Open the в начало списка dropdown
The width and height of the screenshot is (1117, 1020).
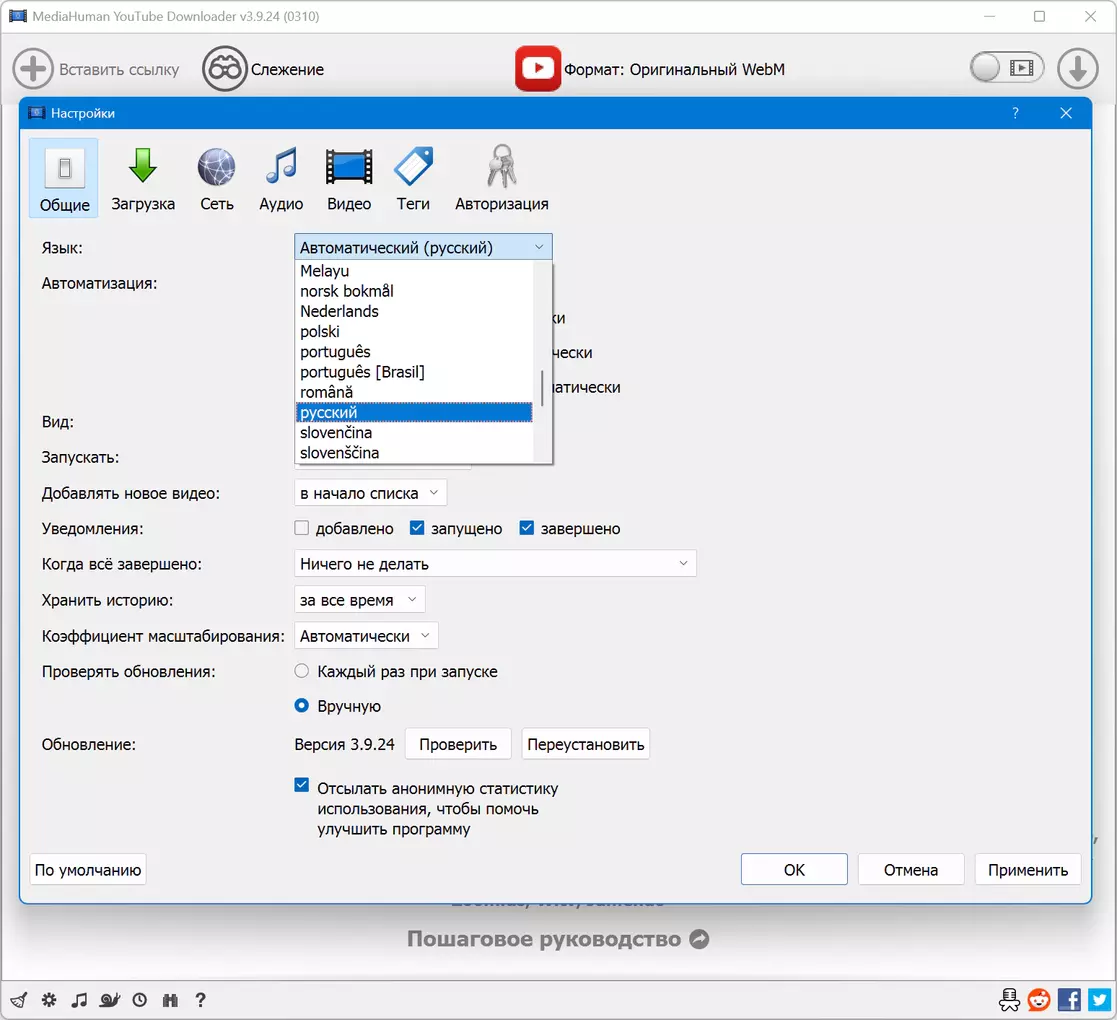click(x=370, y=493)
